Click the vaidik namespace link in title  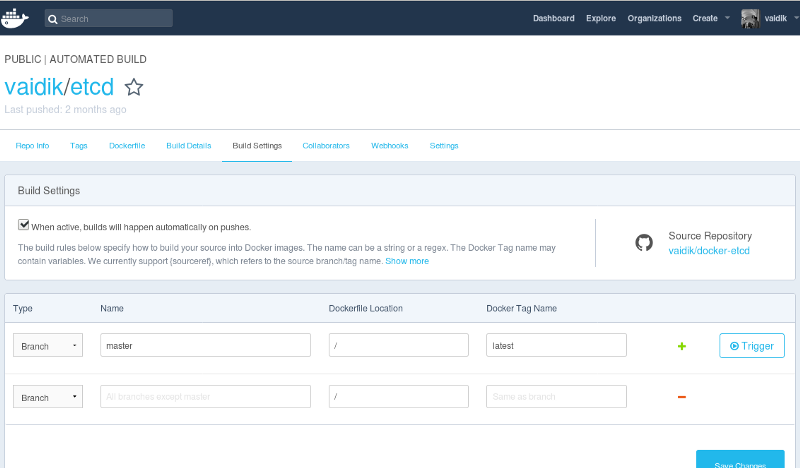[x=34, y=87]
